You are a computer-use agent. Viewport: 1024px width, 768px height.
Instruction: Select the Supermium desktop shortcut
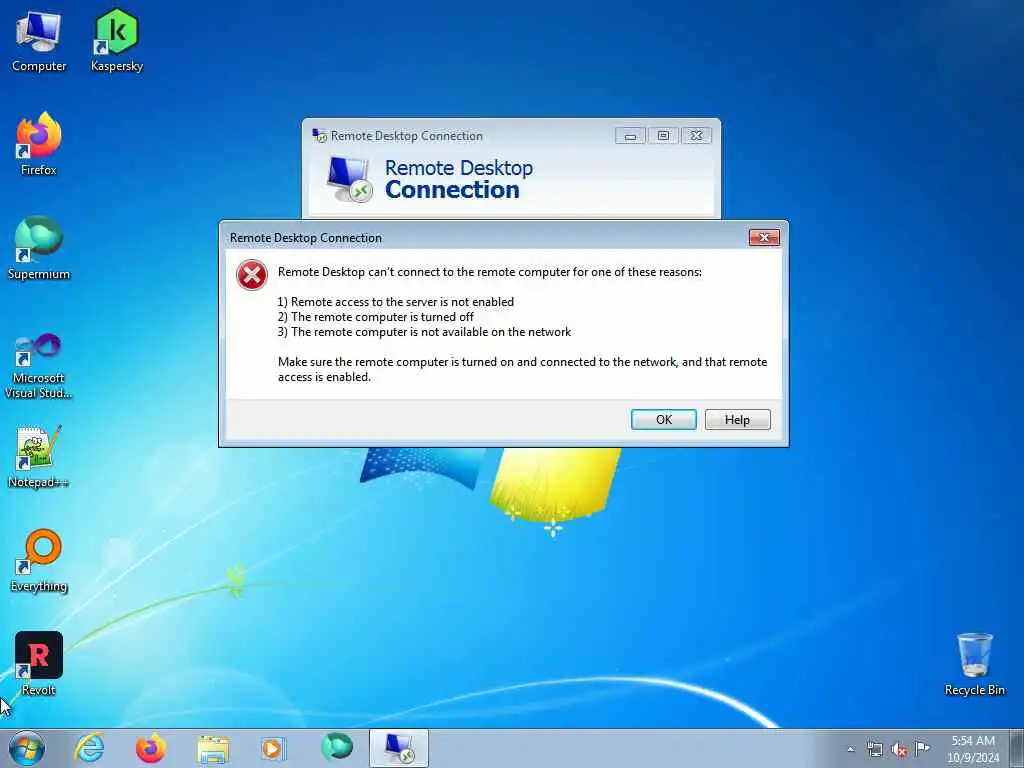click(39, 248)
